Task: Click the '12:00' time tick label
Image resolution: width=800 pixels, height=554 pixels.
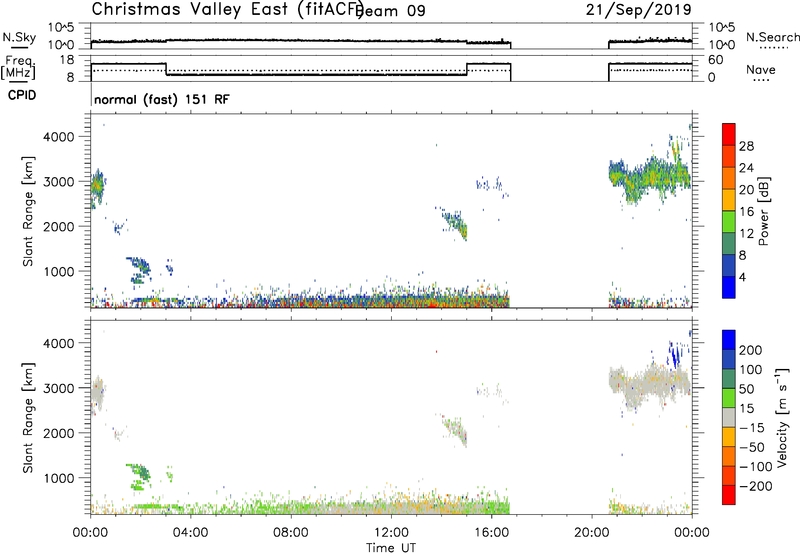Action: pos(391,533)
